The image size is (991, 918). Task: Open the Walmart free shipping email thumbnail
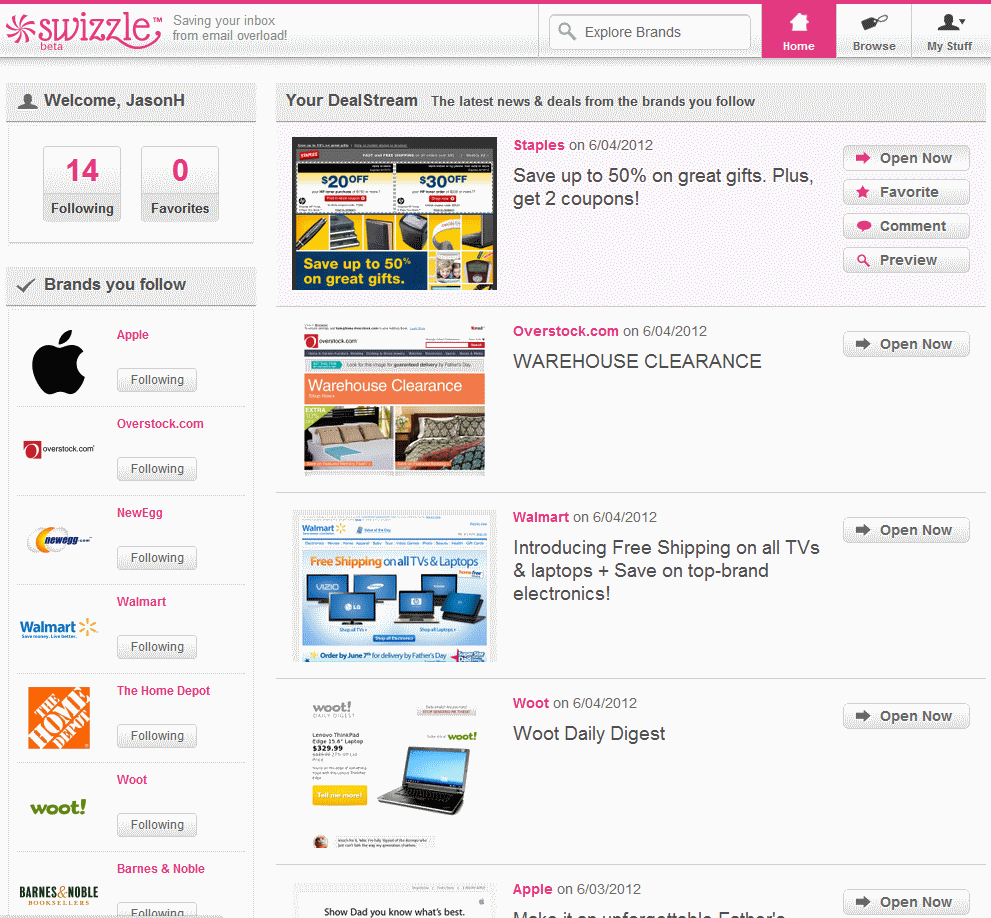pos(394,586)
